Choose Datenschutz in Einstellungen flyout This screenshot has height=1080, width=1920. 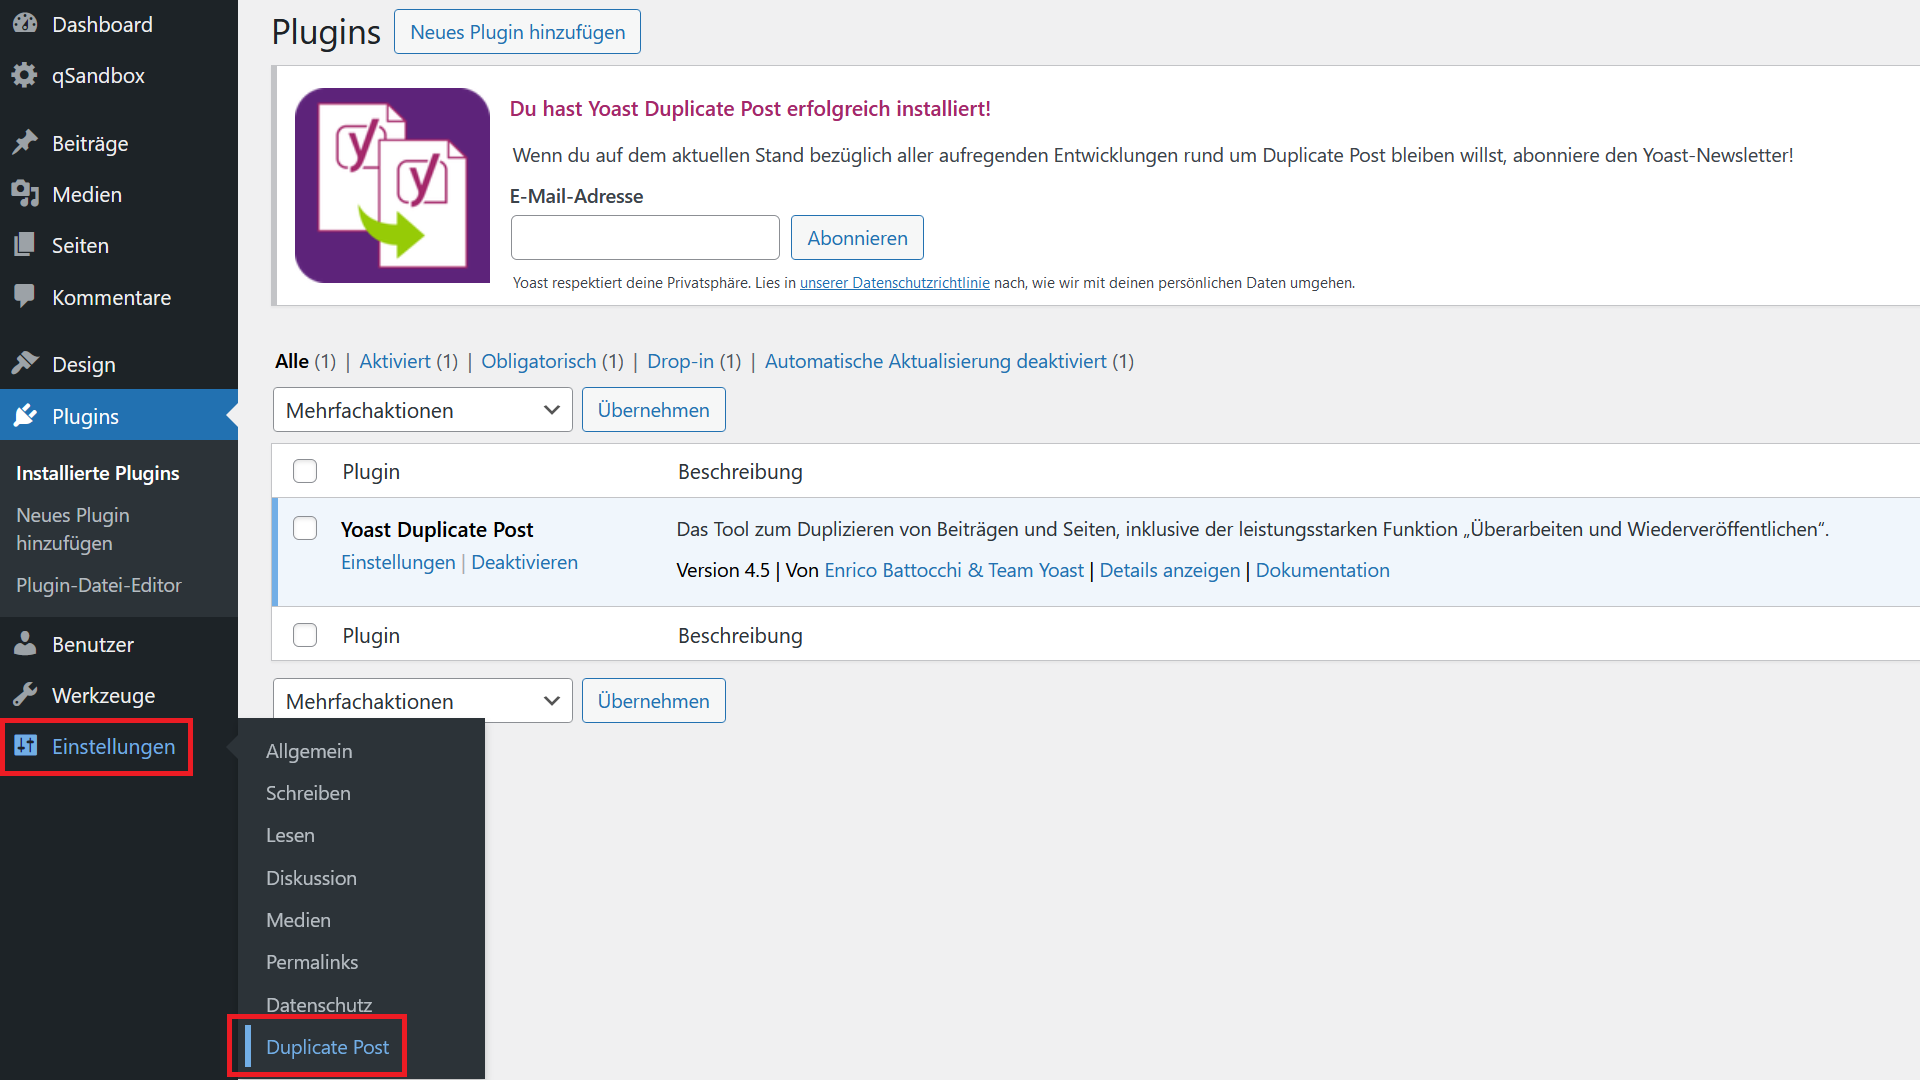click(319, 1005)
